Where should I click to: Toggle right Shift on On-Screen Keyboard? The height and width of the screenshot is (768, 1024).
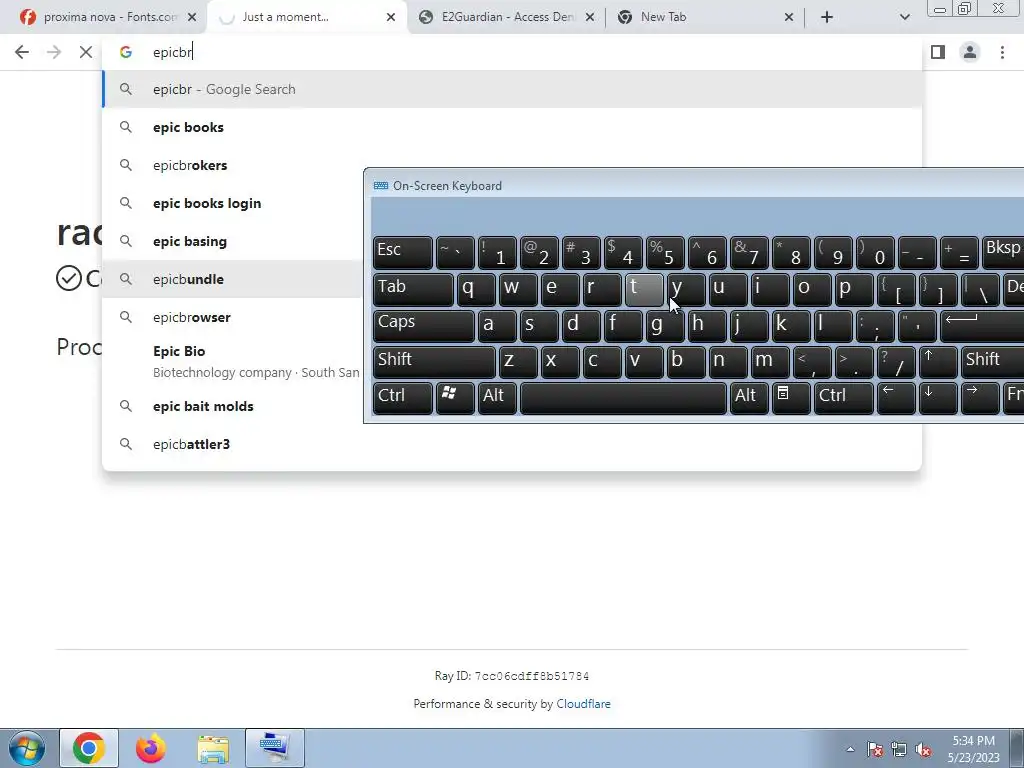(x=993, y=362)
